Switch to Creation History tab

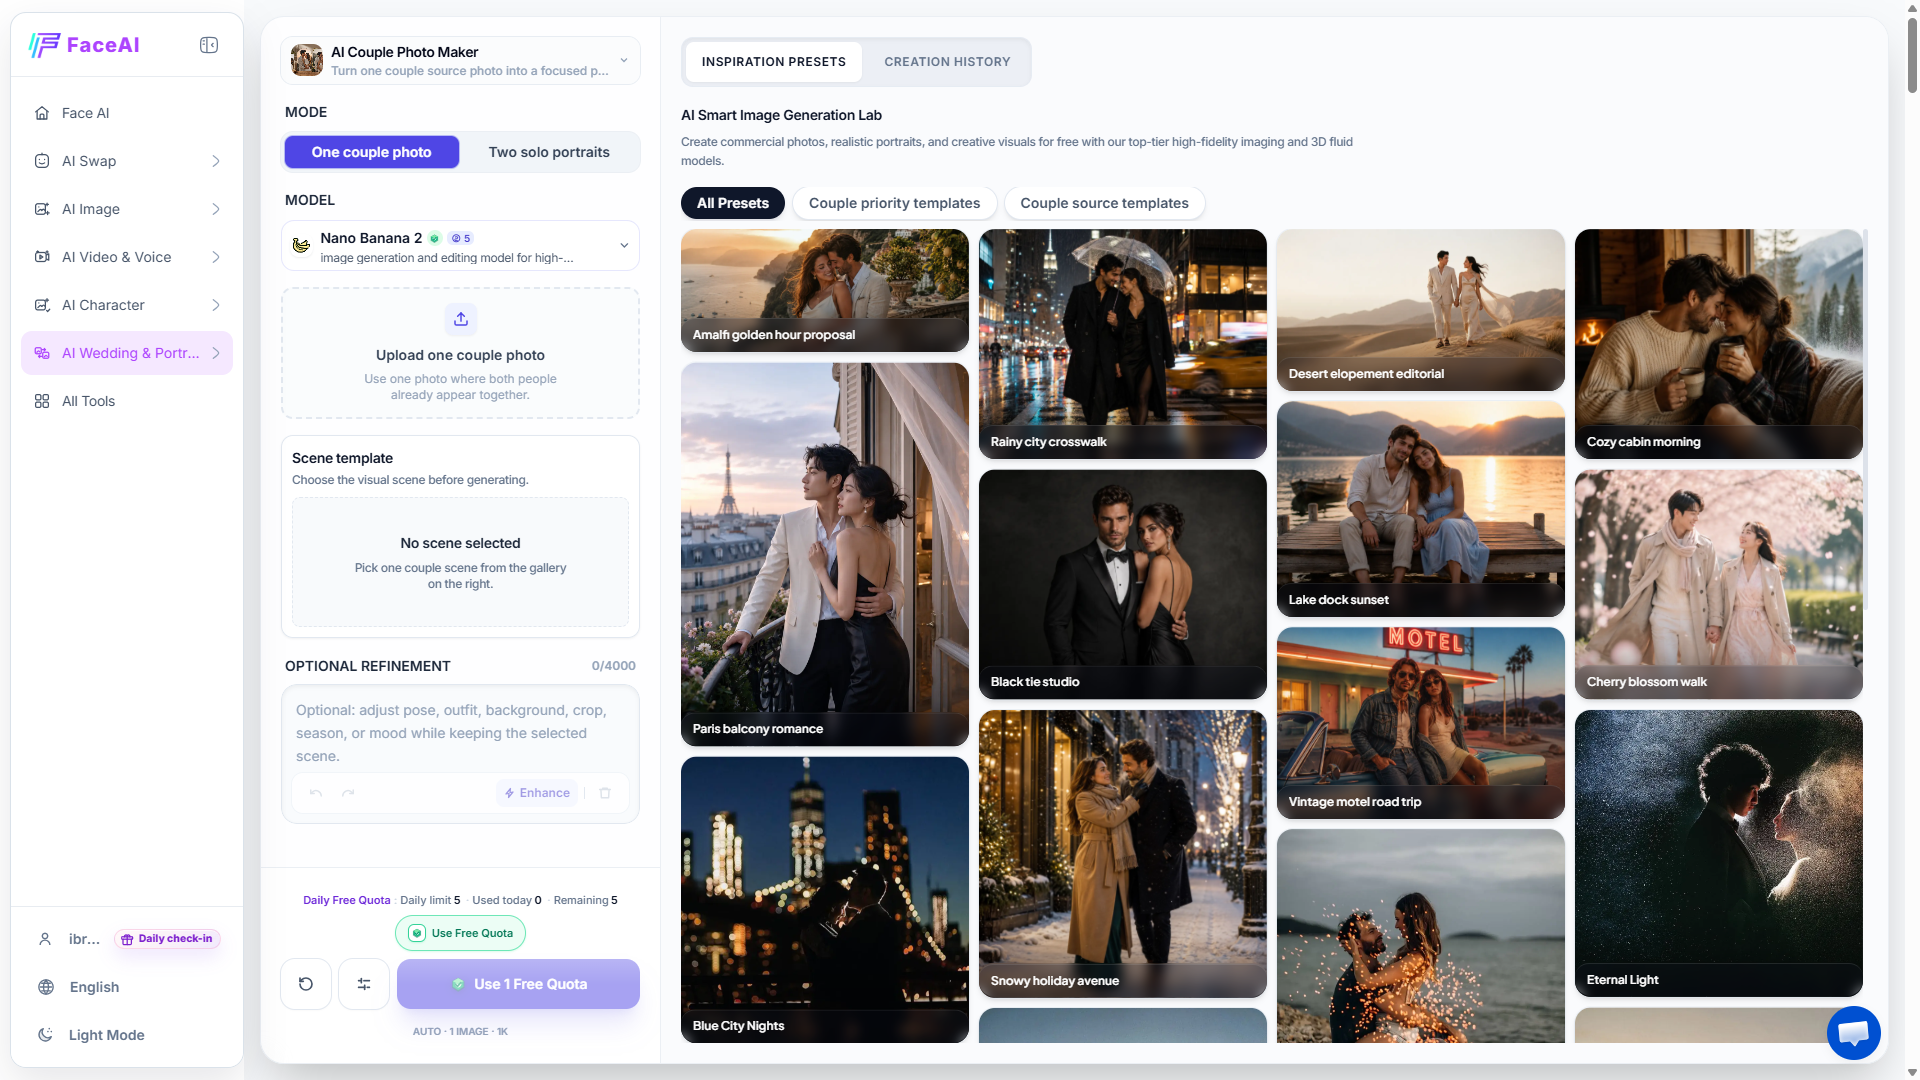pos(947,62)
